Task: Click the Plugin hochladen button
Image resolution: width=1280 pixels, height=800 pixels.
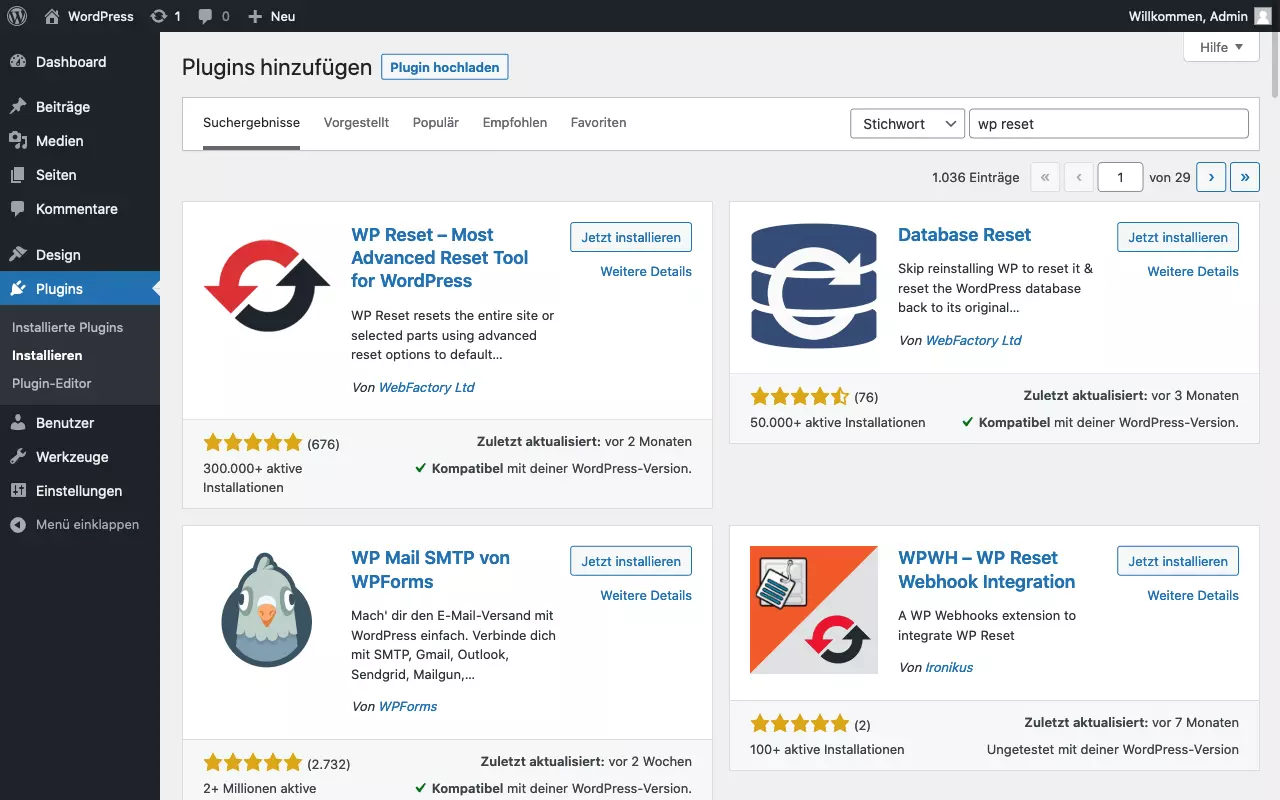Action: (x=445, y=67)
